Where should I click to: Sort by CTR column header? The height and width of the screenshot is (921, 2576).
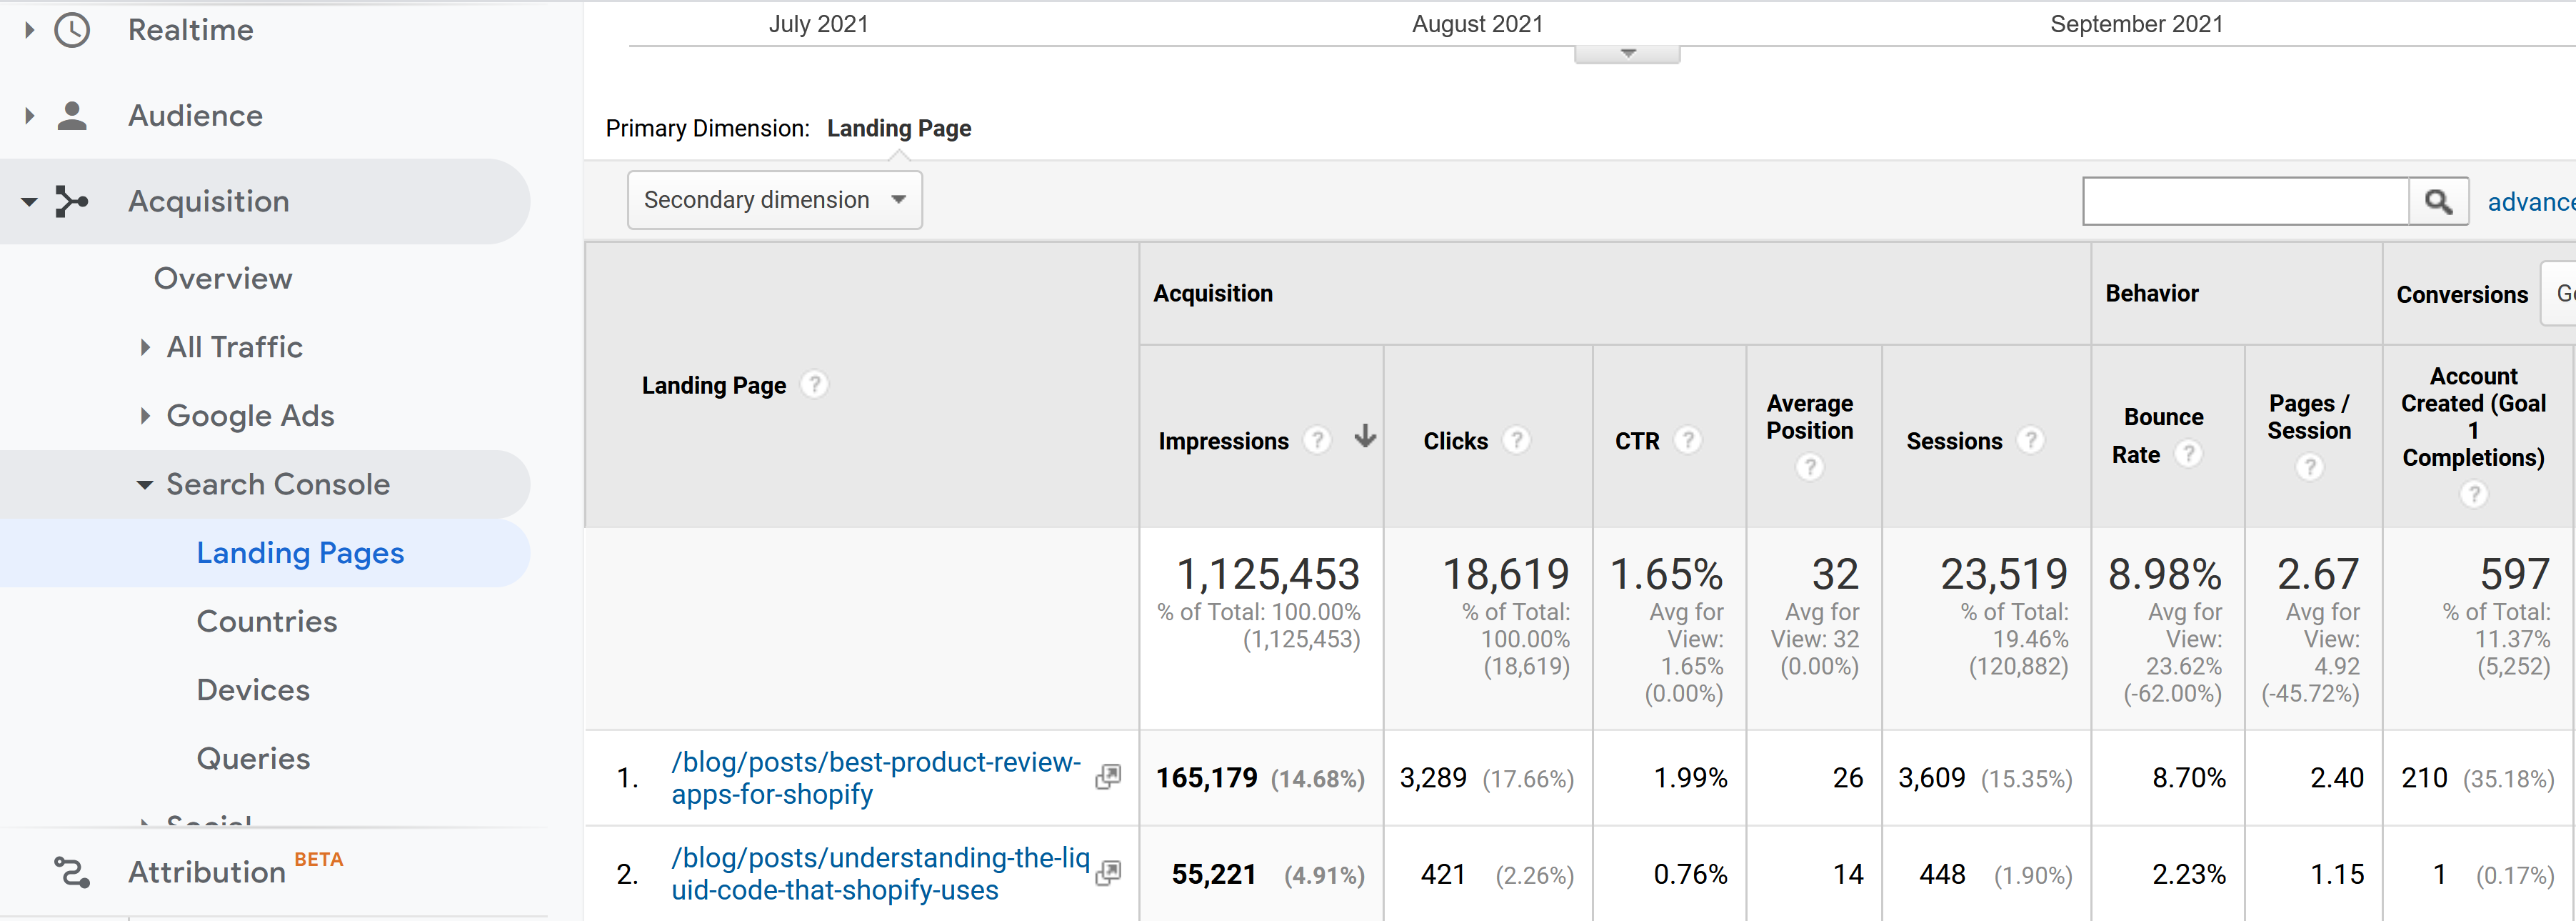pyautogui.click(x=1637, y=441)
